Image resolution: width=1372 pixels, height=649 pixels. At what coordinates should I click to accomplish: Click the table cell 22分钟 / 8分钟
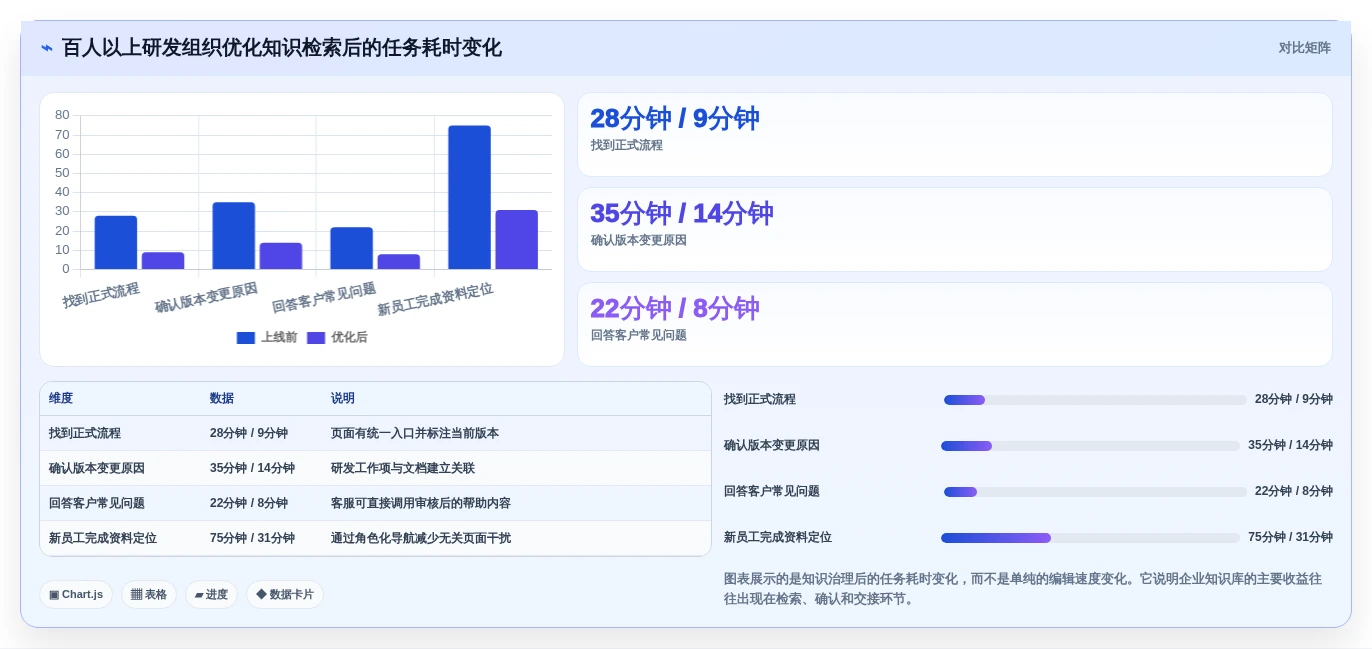click(x=249, y=503)
